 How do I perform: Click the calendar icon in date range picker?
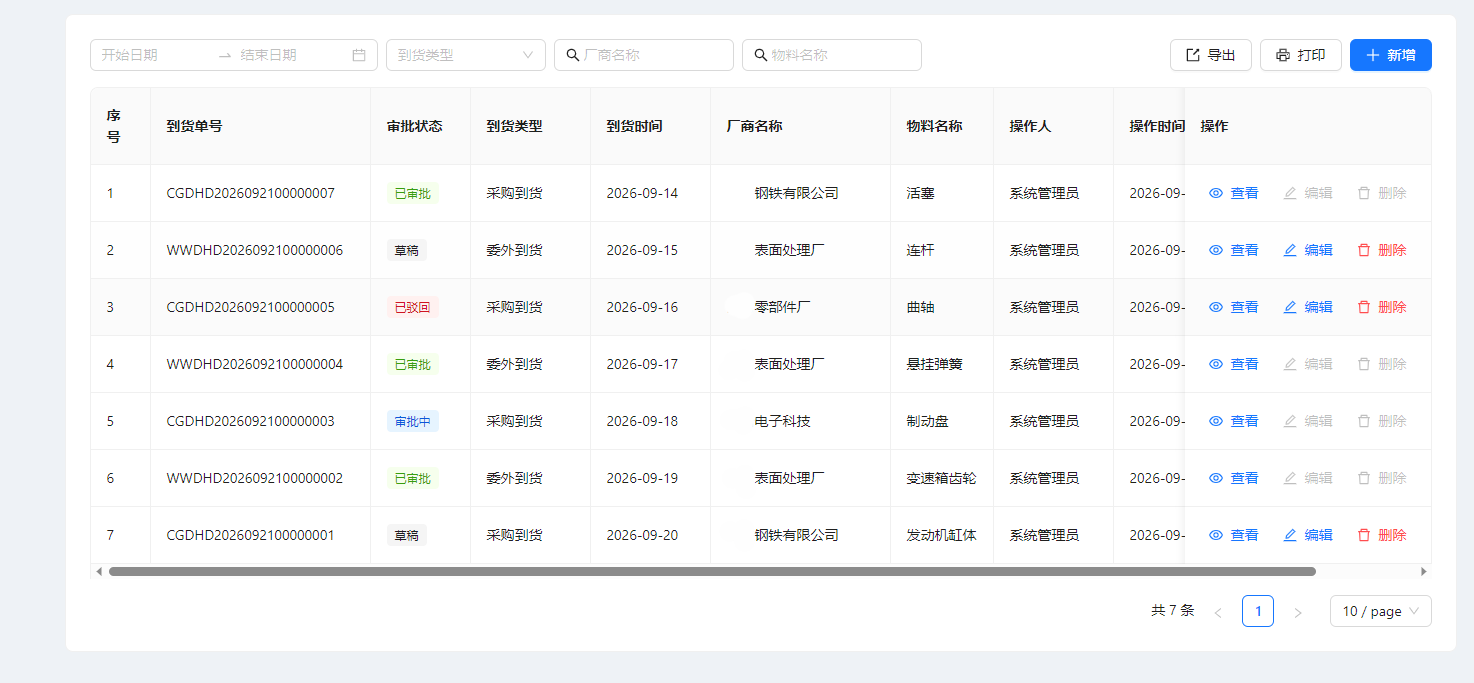359,55
